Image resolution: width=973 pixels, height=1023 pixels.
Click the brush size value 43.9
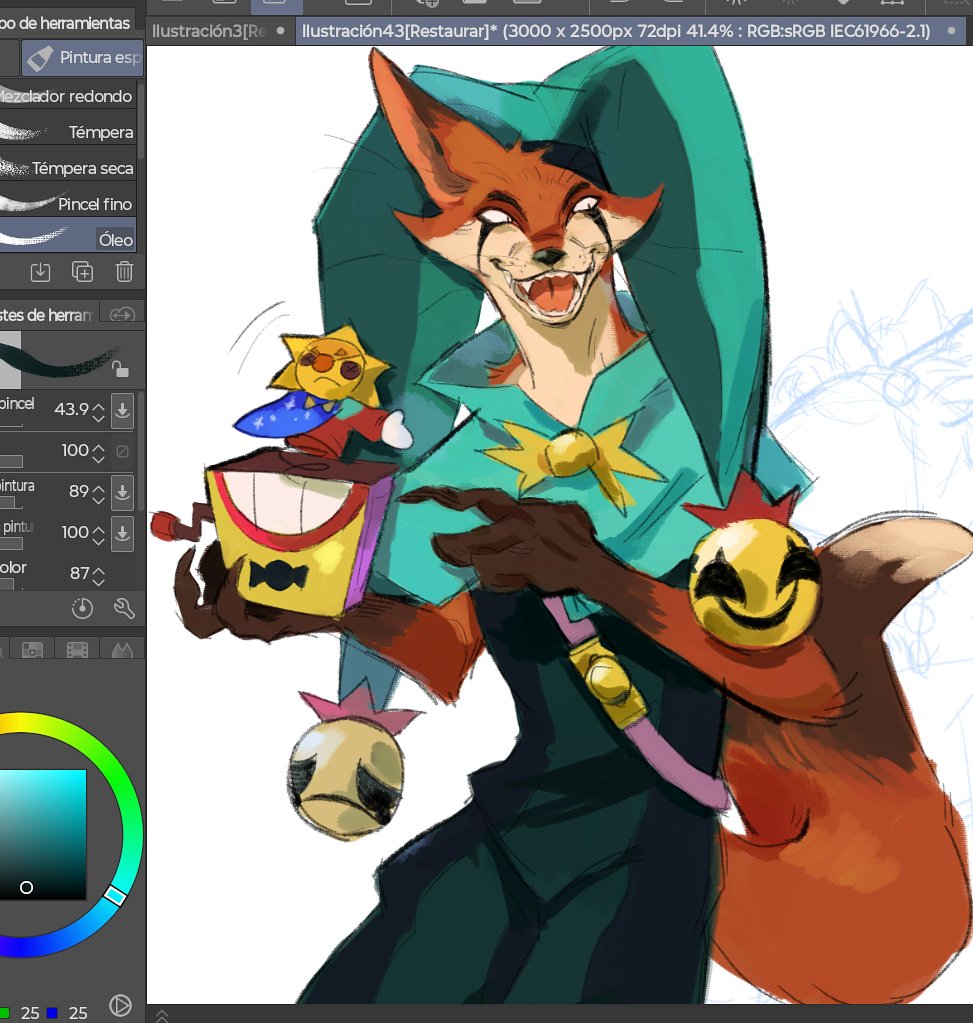coord(71,409)
